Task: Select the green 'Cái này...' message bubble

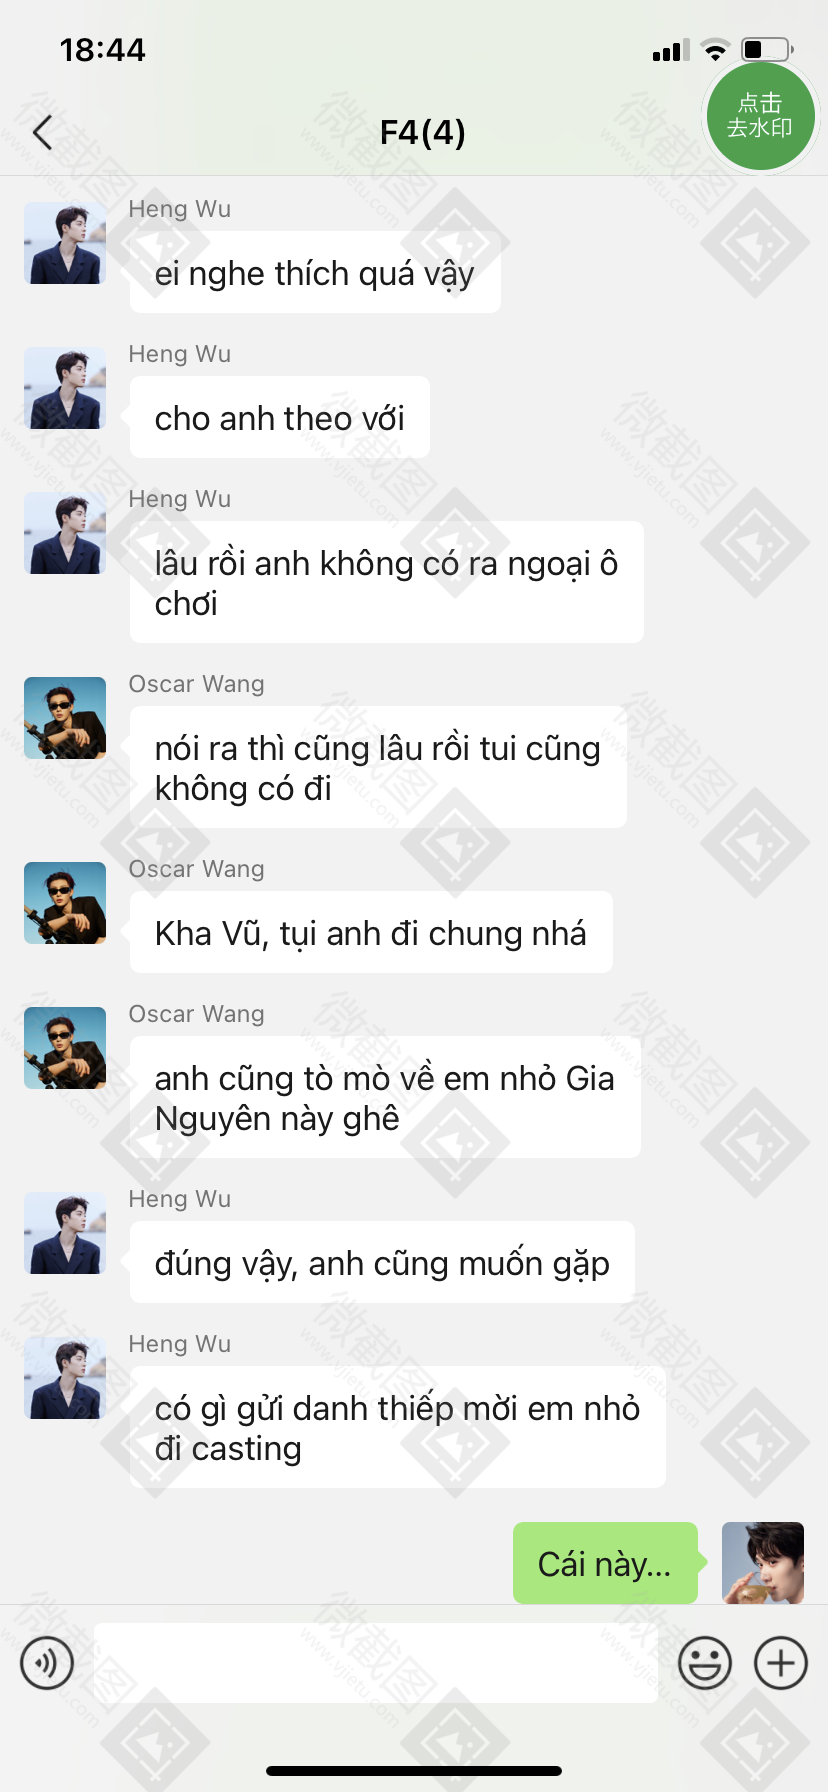Action: (605, 1563)
